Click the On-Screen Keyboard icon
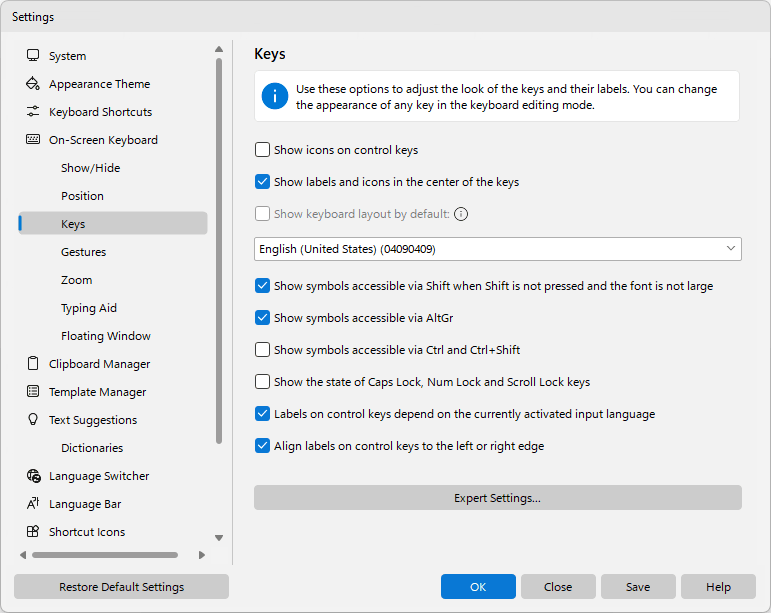771x613 pixels. click(x=33, y=140)
